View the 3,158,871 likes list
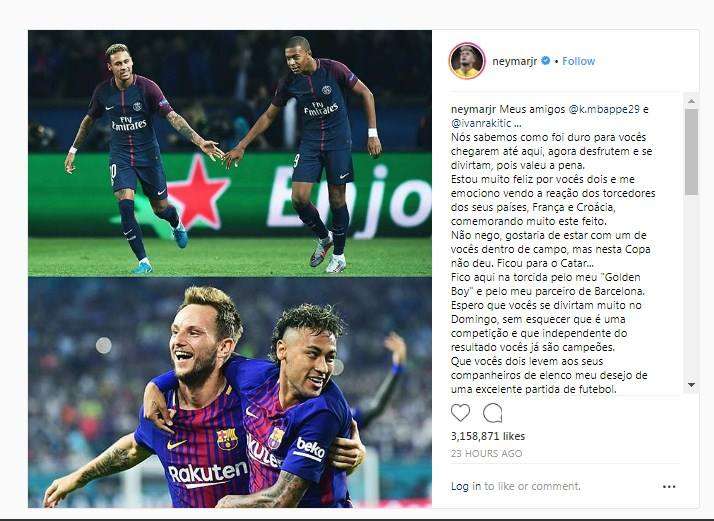Screen dimensions: 714x521 click(488, 436)
